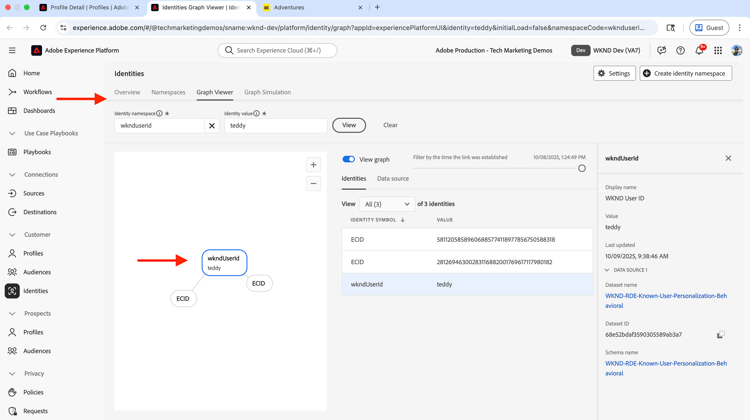Reload the browser page
The image size is (750, 420).
[x=43, y=28]
